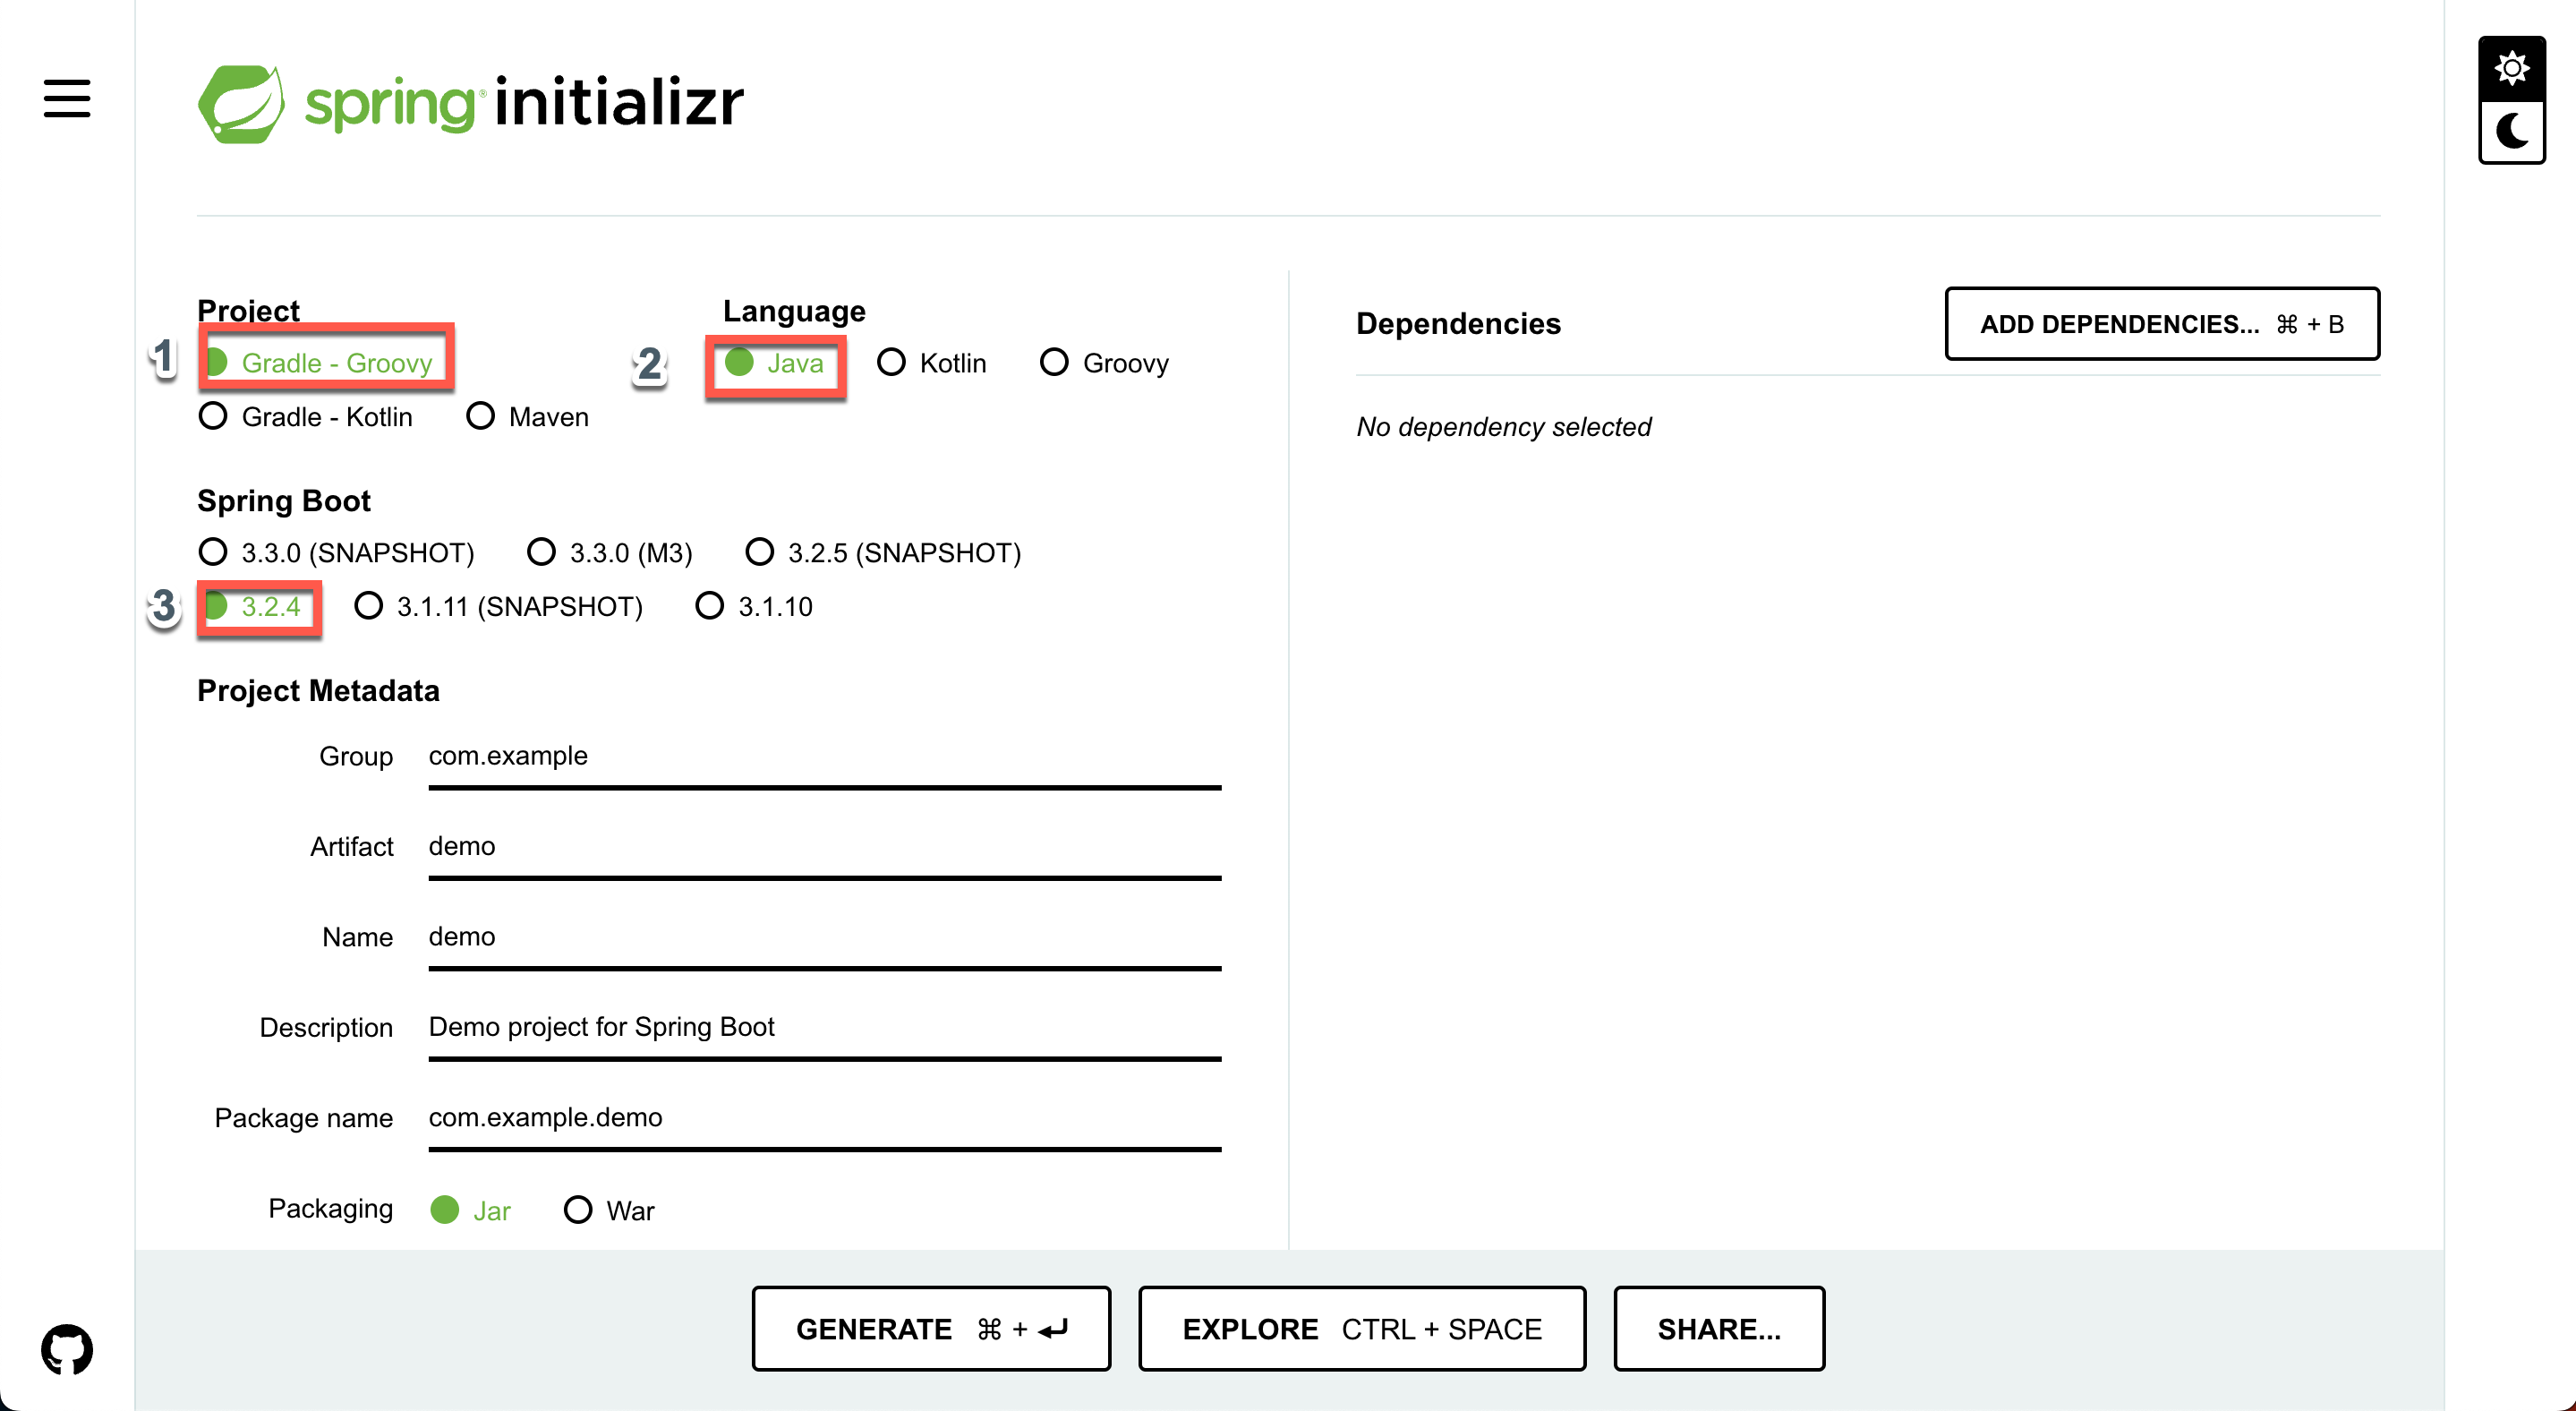2576x1411 pixels.
Task: Click the 'No dependency selected' text
Action: point(1503,427)
